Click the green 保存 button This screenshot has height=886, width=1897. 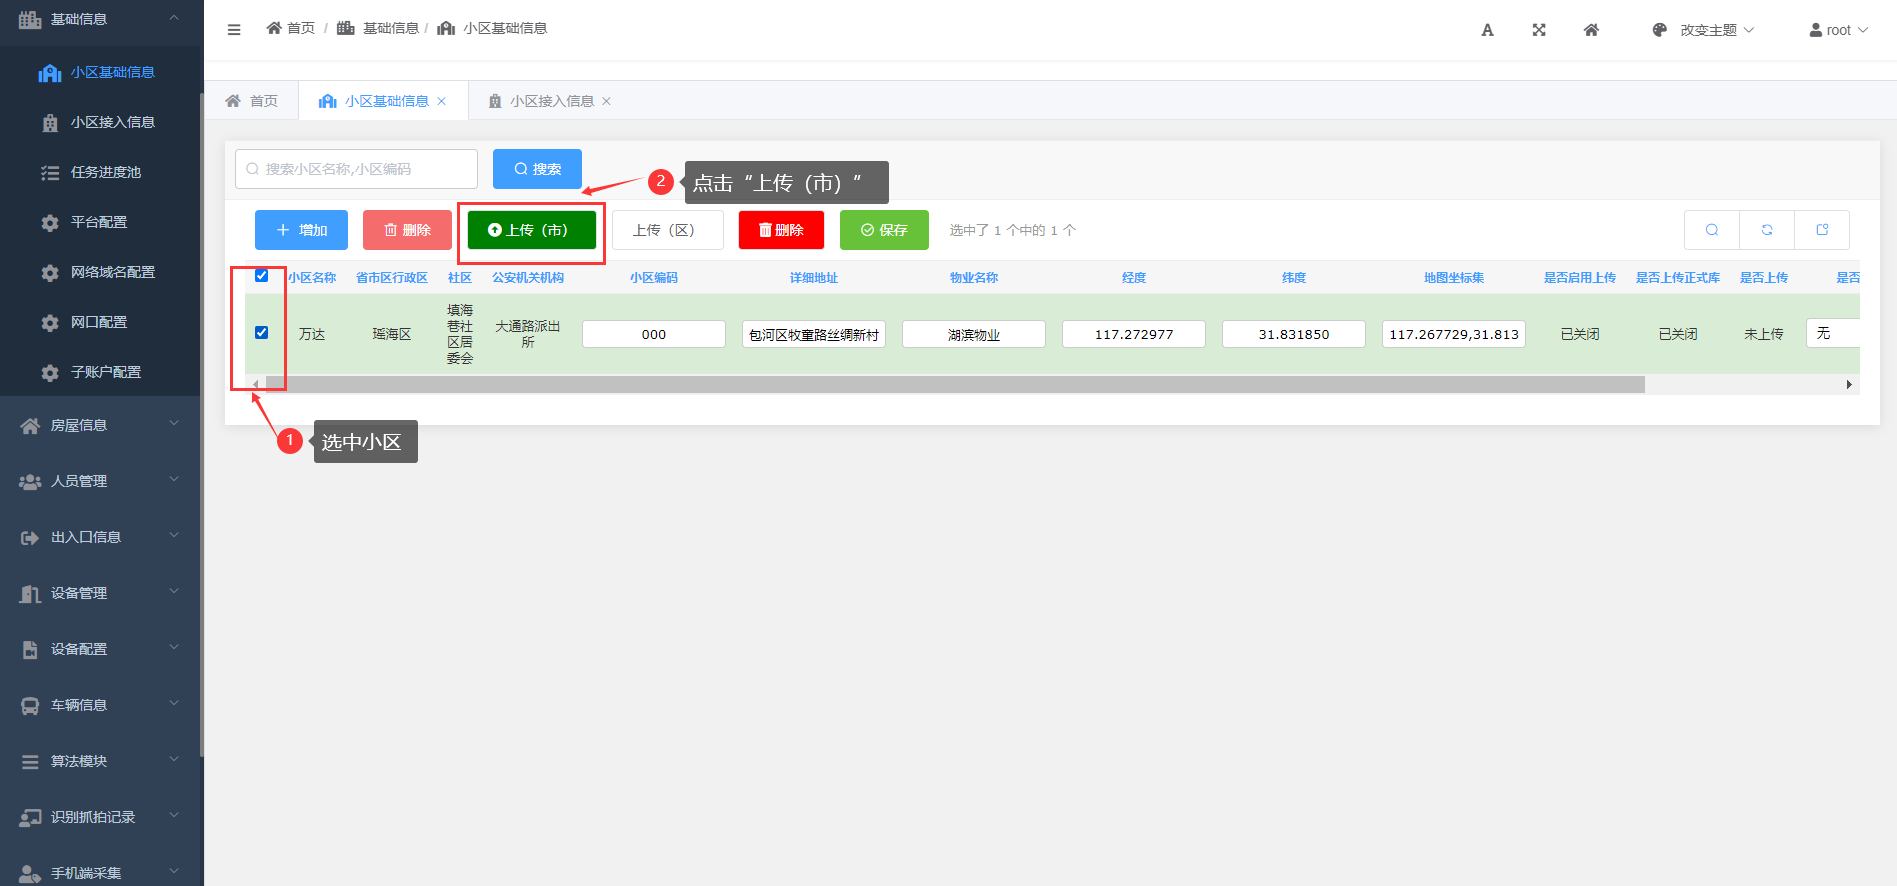pos(884,230)
